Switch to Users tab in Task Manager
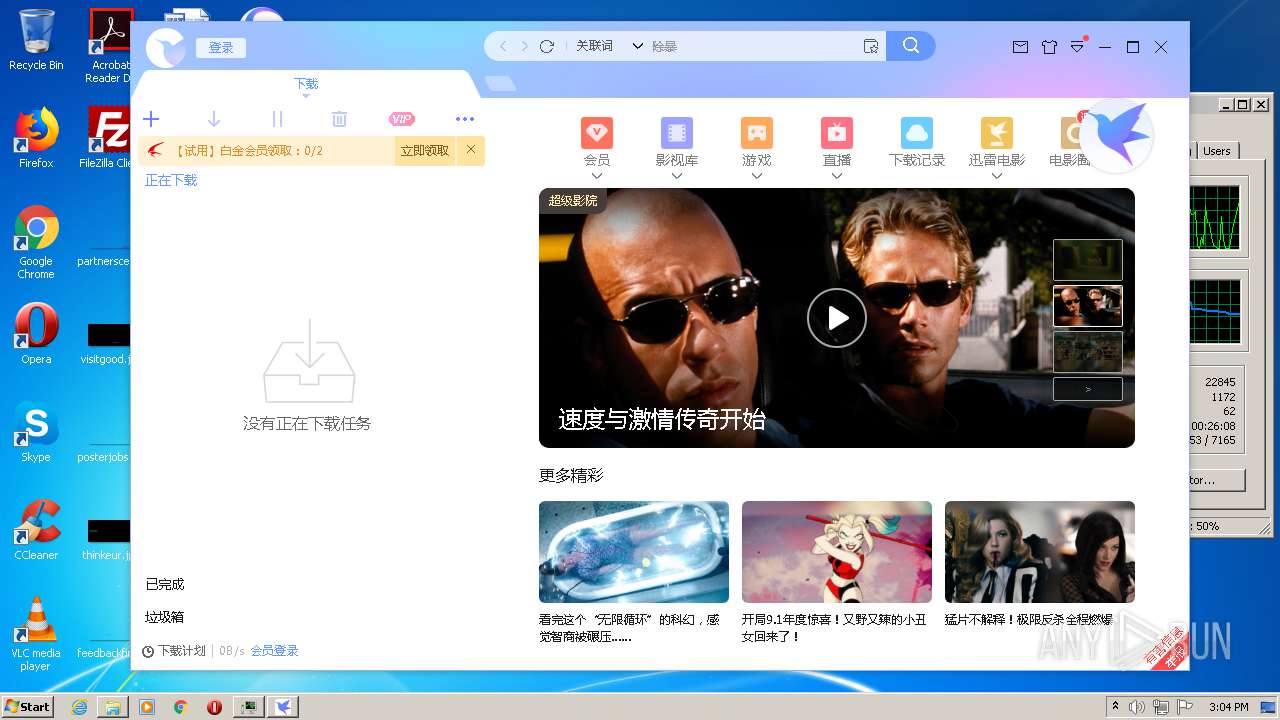1280x720 pixels. point(1217,151)
